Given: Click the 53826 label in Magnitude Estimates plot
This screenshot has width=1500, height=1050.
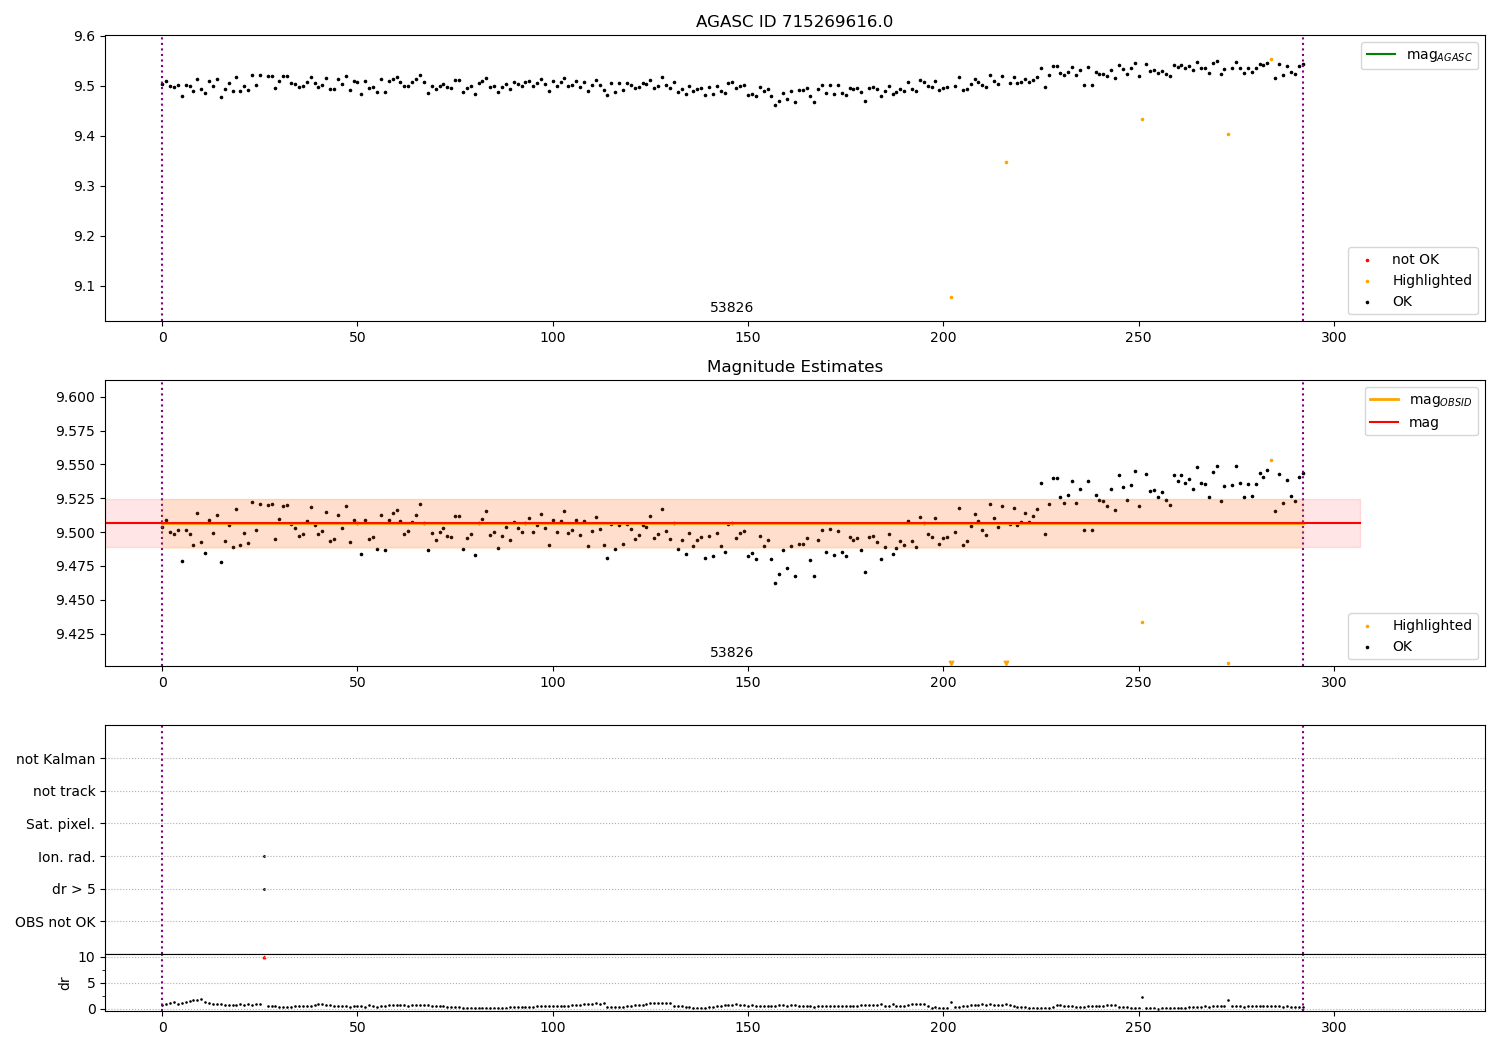Looking at the screenshot, I should (x=731, y=653).
